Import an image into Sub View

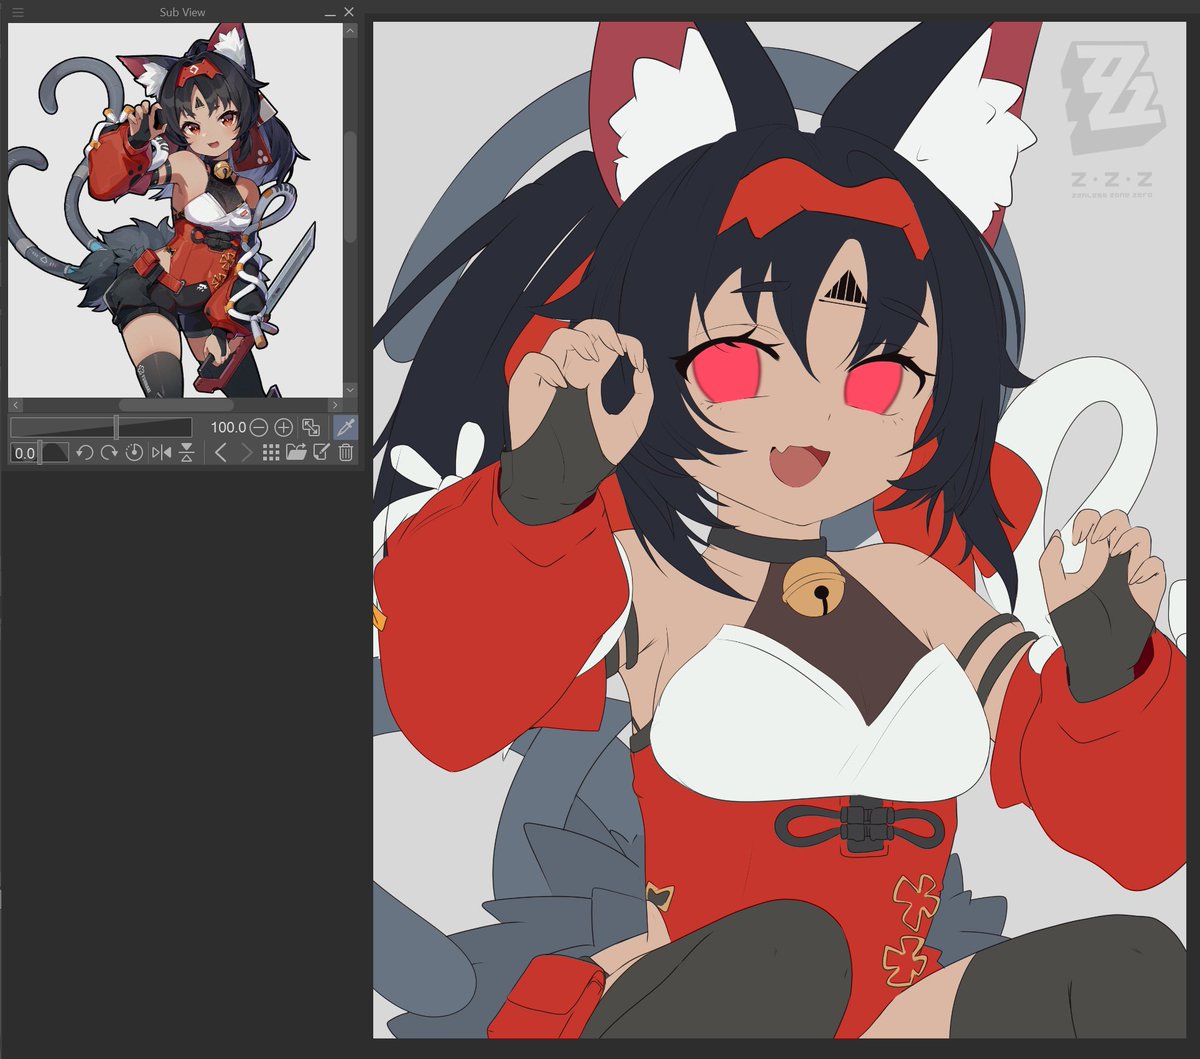pyautogui.click(x=296, y=453)
